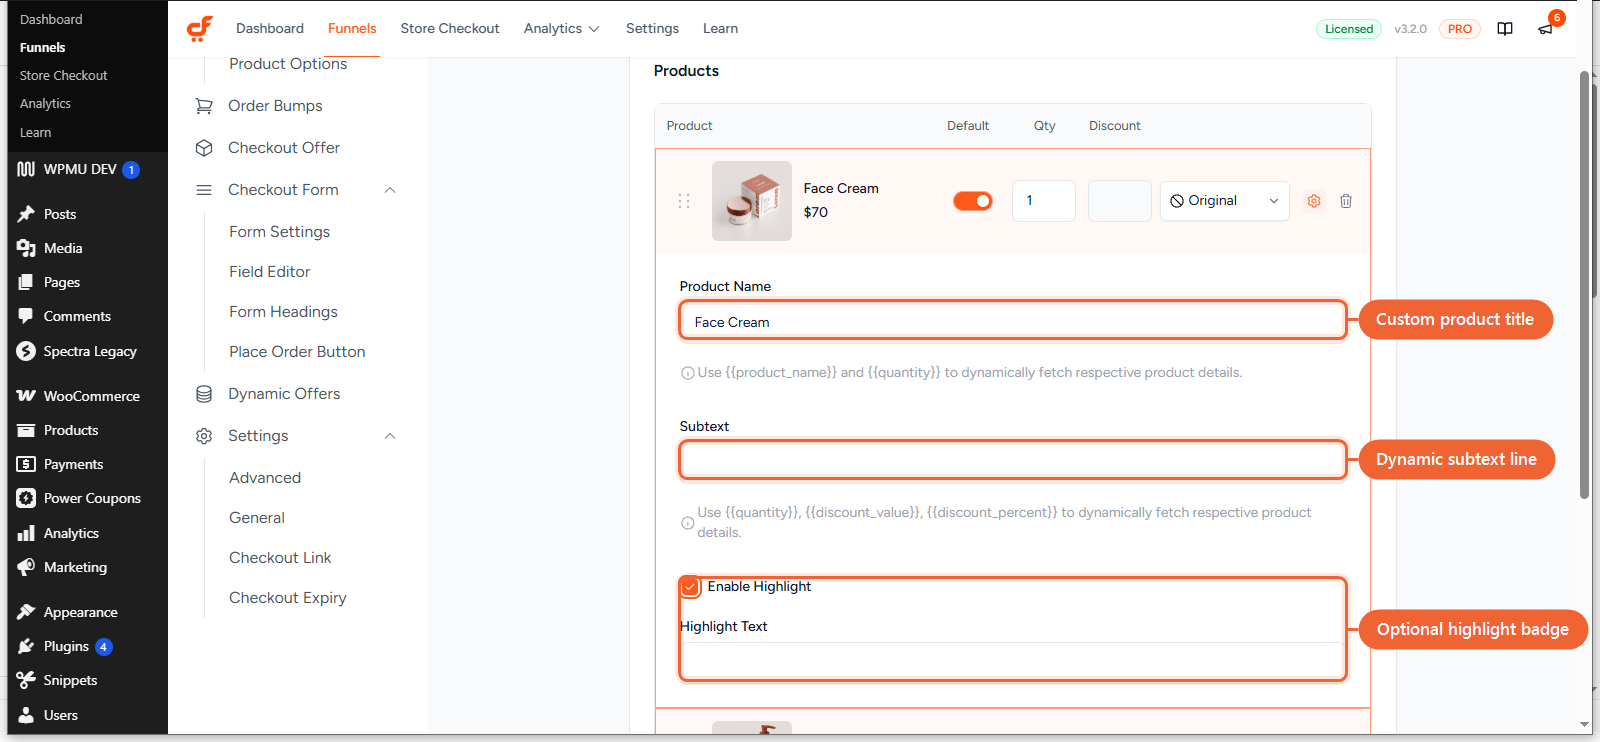1600x742 pixels.
Task: Open Settings in the top nav
Action: tap(652, 29)
